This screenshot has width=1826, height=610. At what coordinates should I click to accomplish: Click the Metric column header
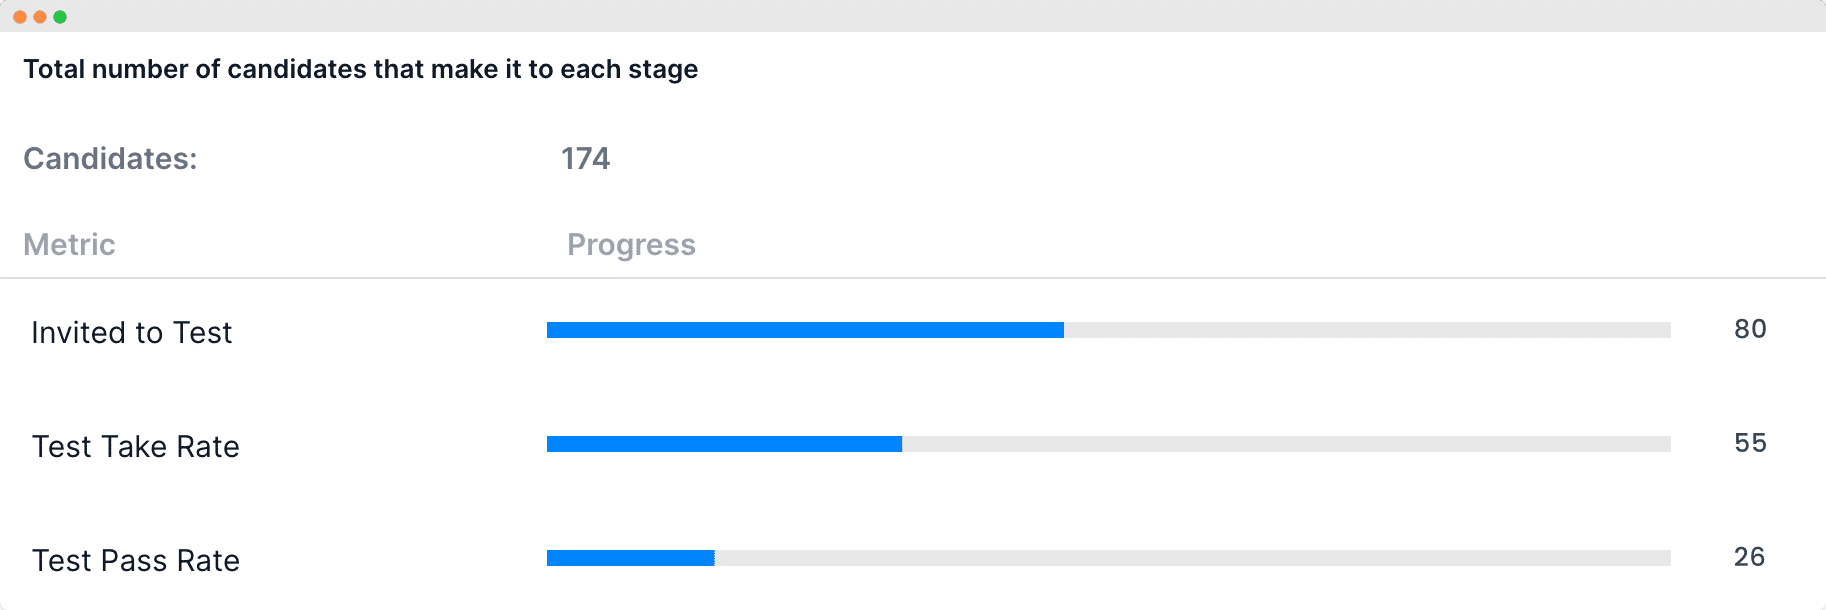69,245
